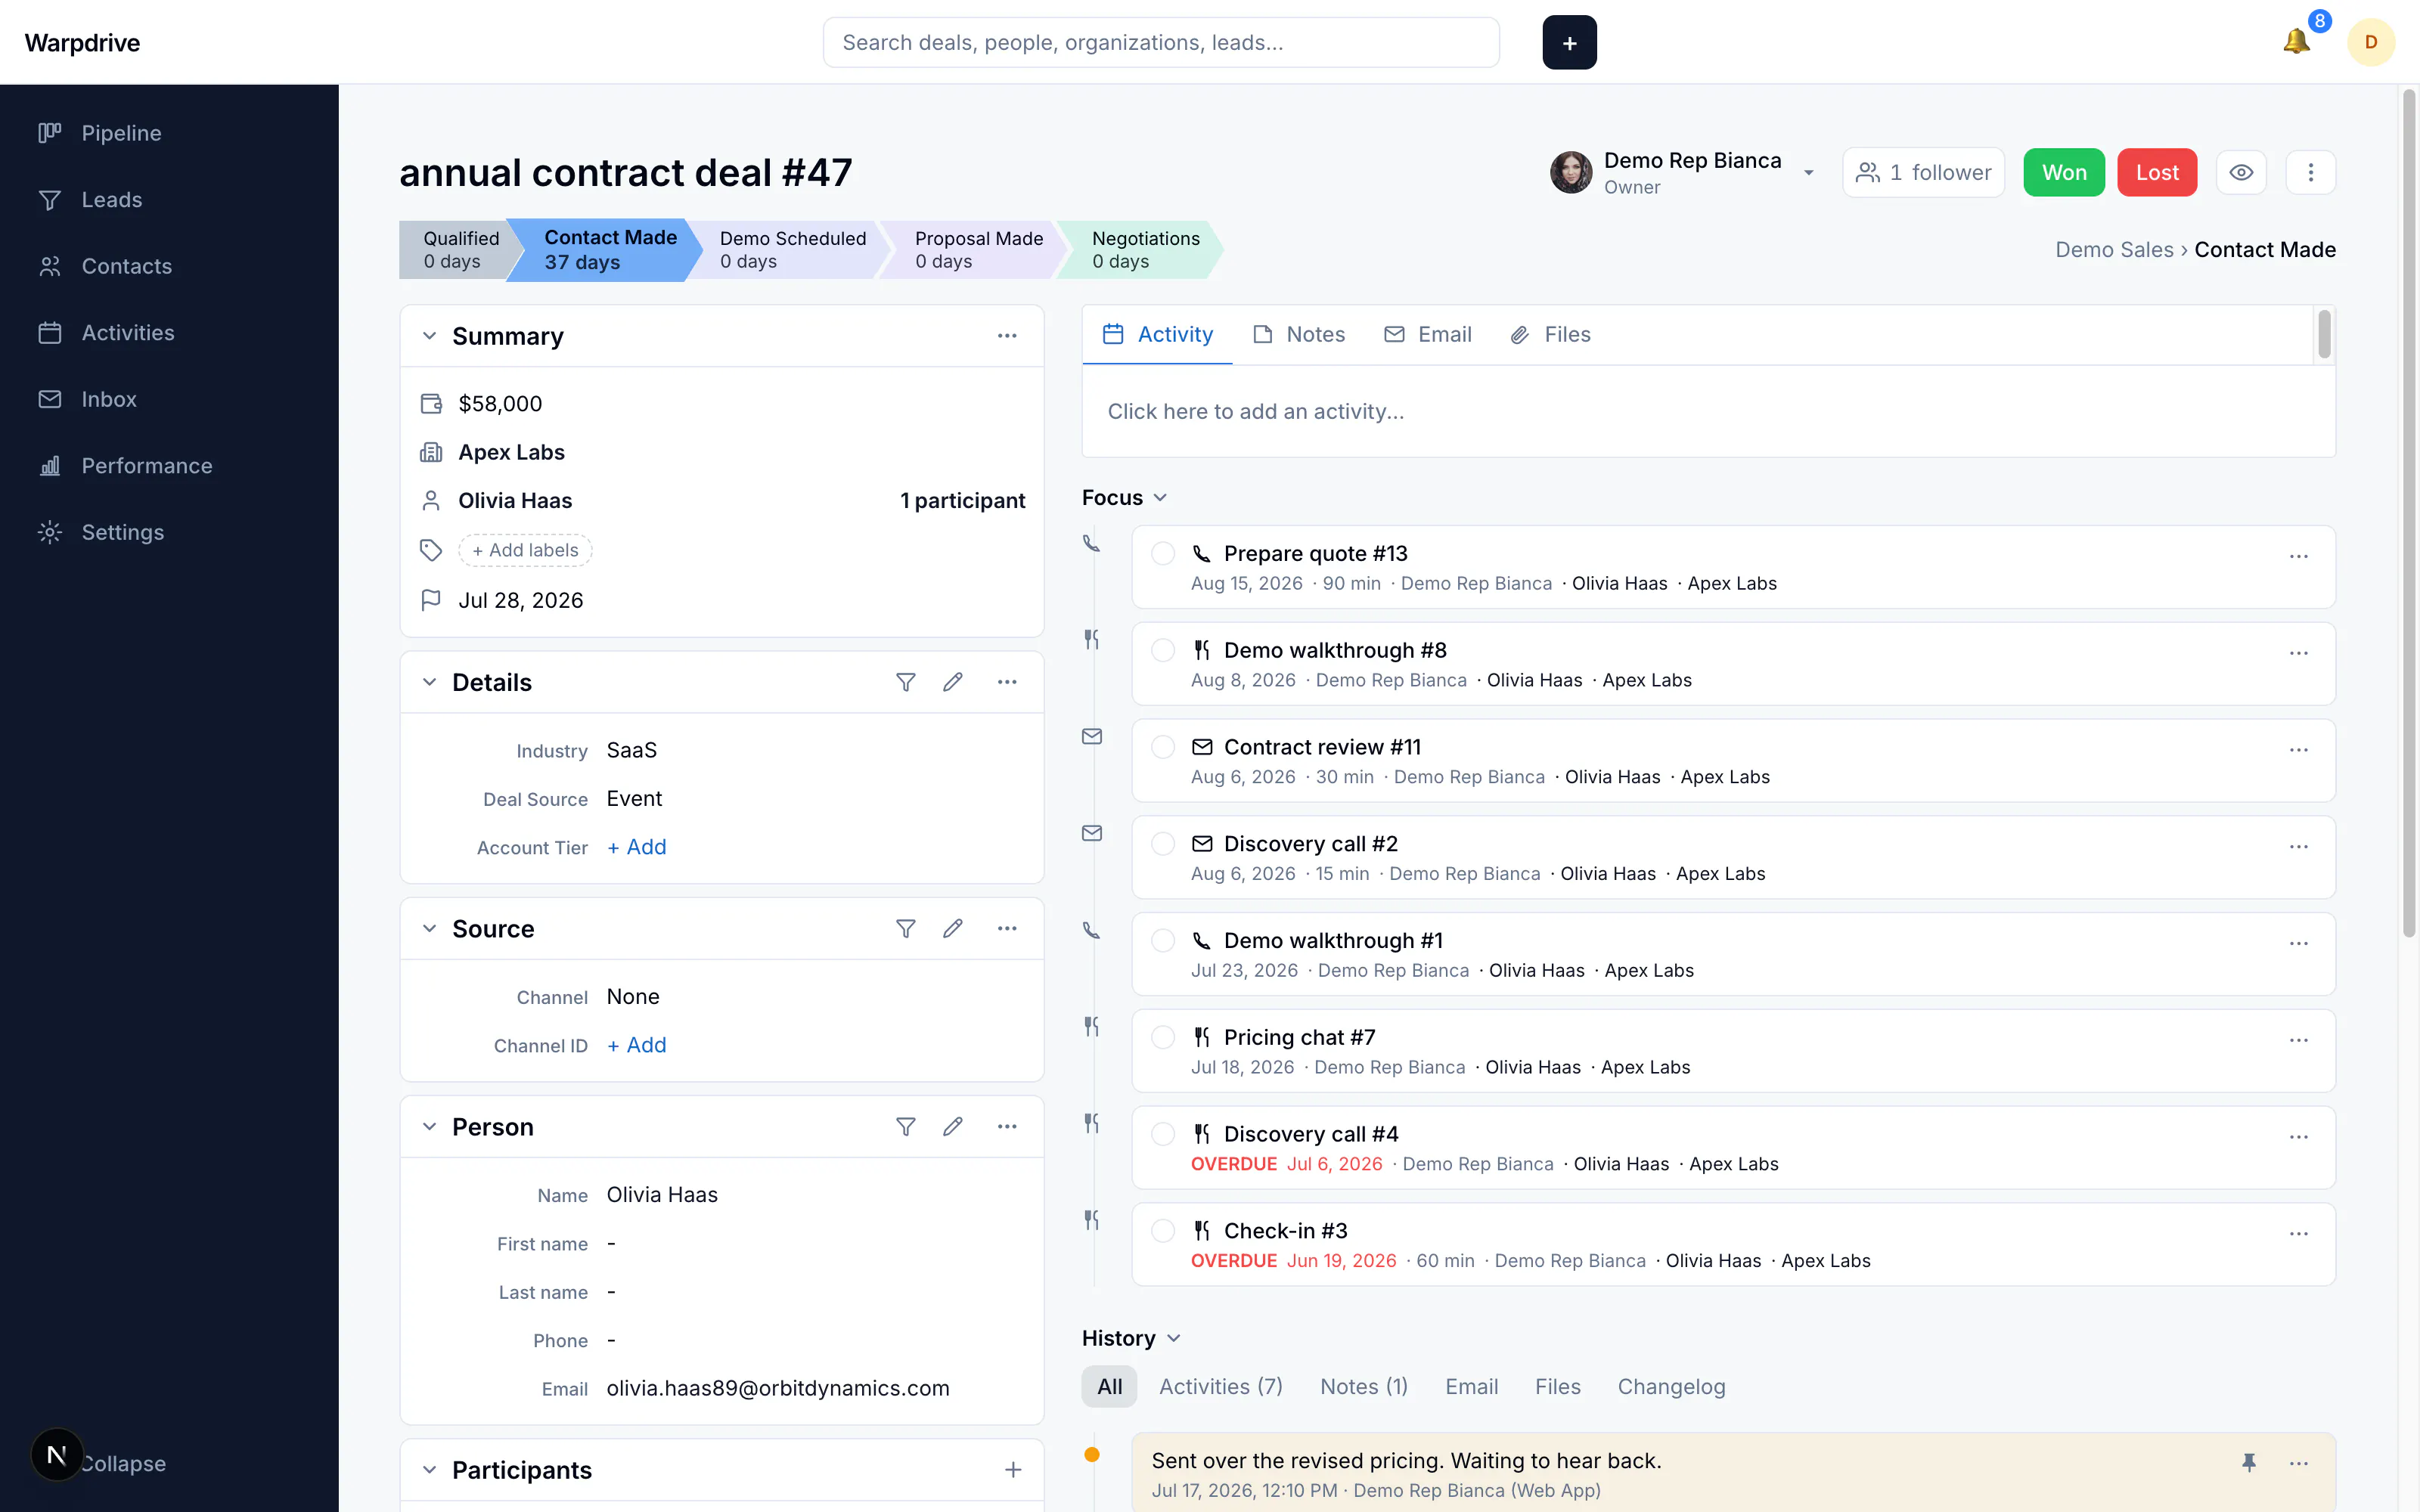Image resolution: width=2420 pixels, height=1512 pixels.
Task: Mark Pricing chat #7 as done
Action: (1162, 1038)
